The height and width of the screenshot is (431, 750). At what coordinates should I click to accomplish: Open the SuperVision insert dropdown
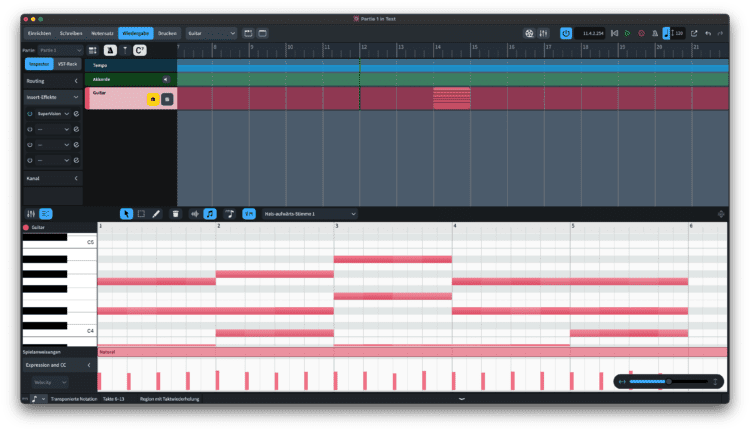tap(53, 114)
